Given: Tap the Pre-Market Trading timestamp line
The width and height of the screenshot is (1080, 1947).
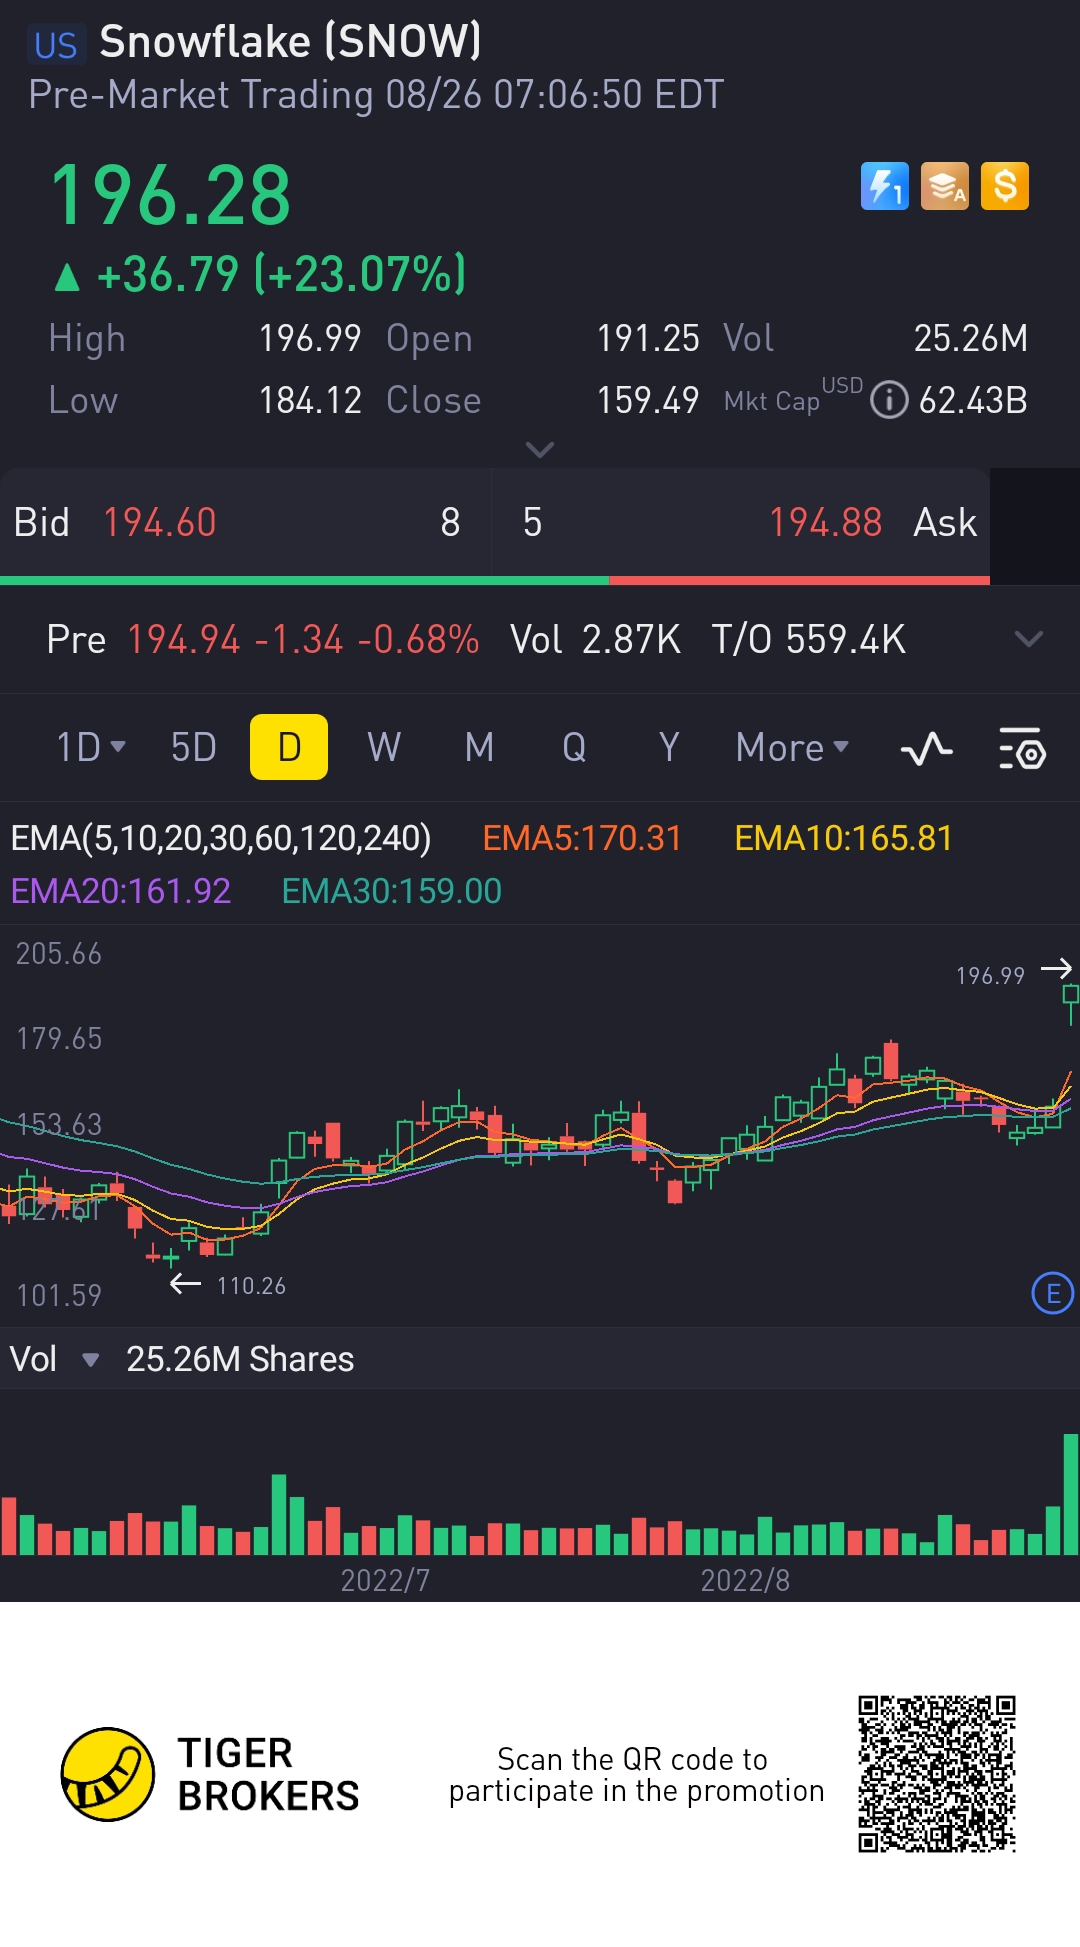Looking at the screenshot, I should click(376, 95).
